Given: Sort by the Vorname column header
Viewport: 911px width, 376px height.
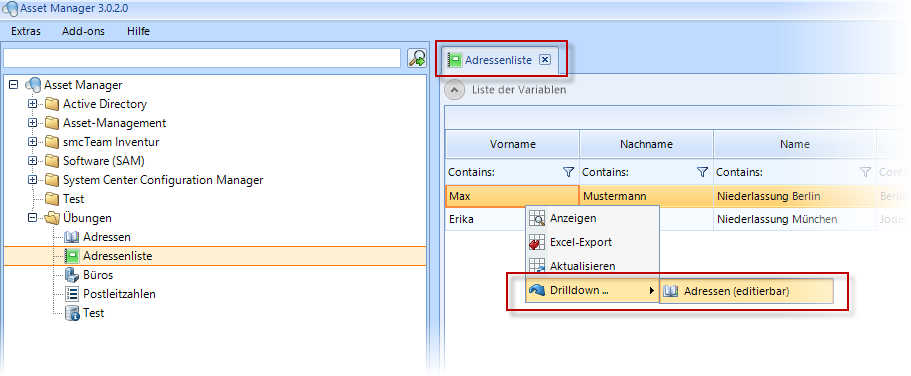Looking at the screenshot, I should [x=512, y=144].
